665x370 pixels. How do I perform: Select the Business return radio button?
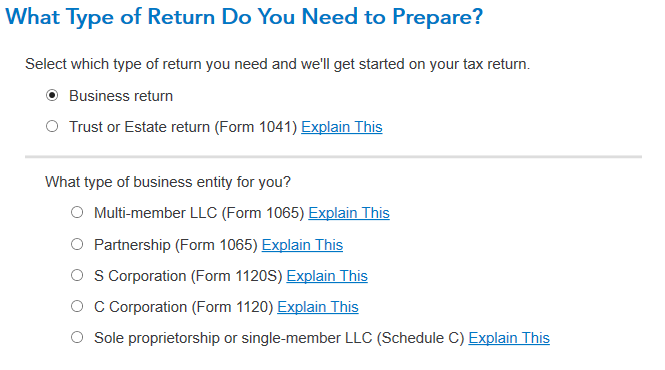click(x=52, y=95)
